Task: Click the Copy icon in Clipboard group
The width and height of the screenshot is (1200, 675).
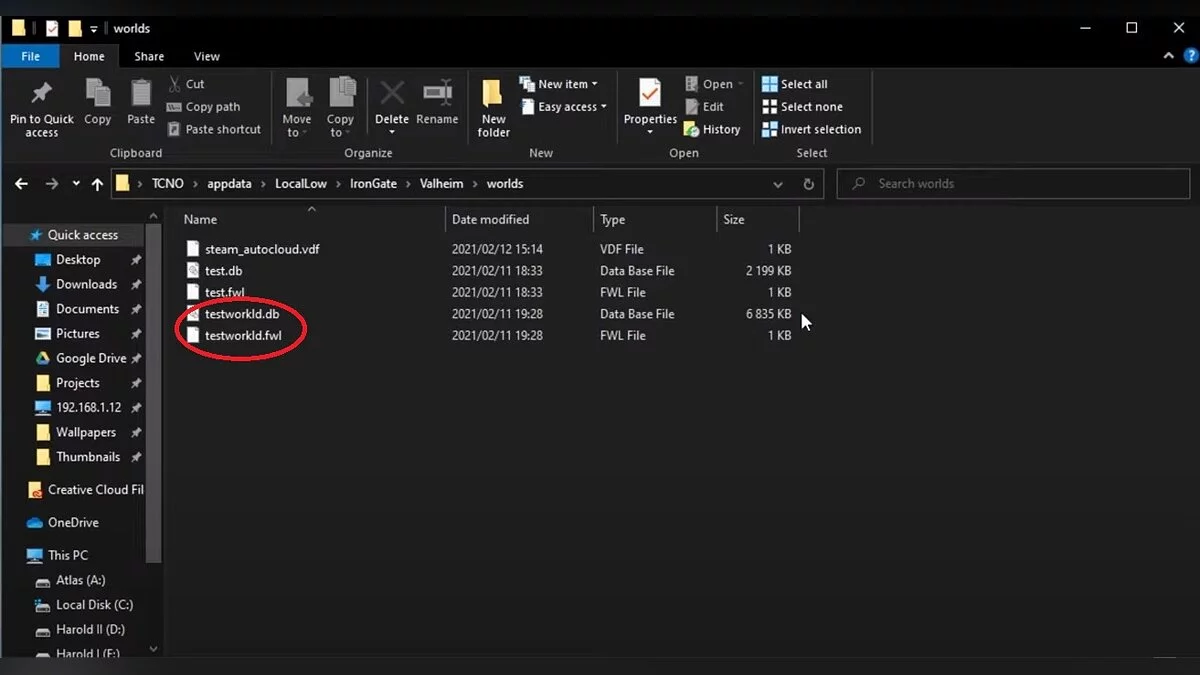Action: pyautogui.click(x=98, y=95)
